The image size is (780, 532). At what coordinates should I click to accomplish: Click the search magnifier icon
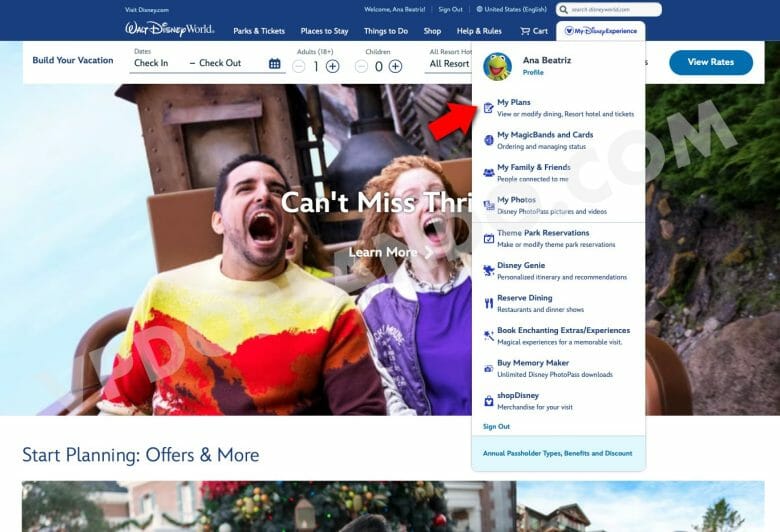[x=564, y=9]
